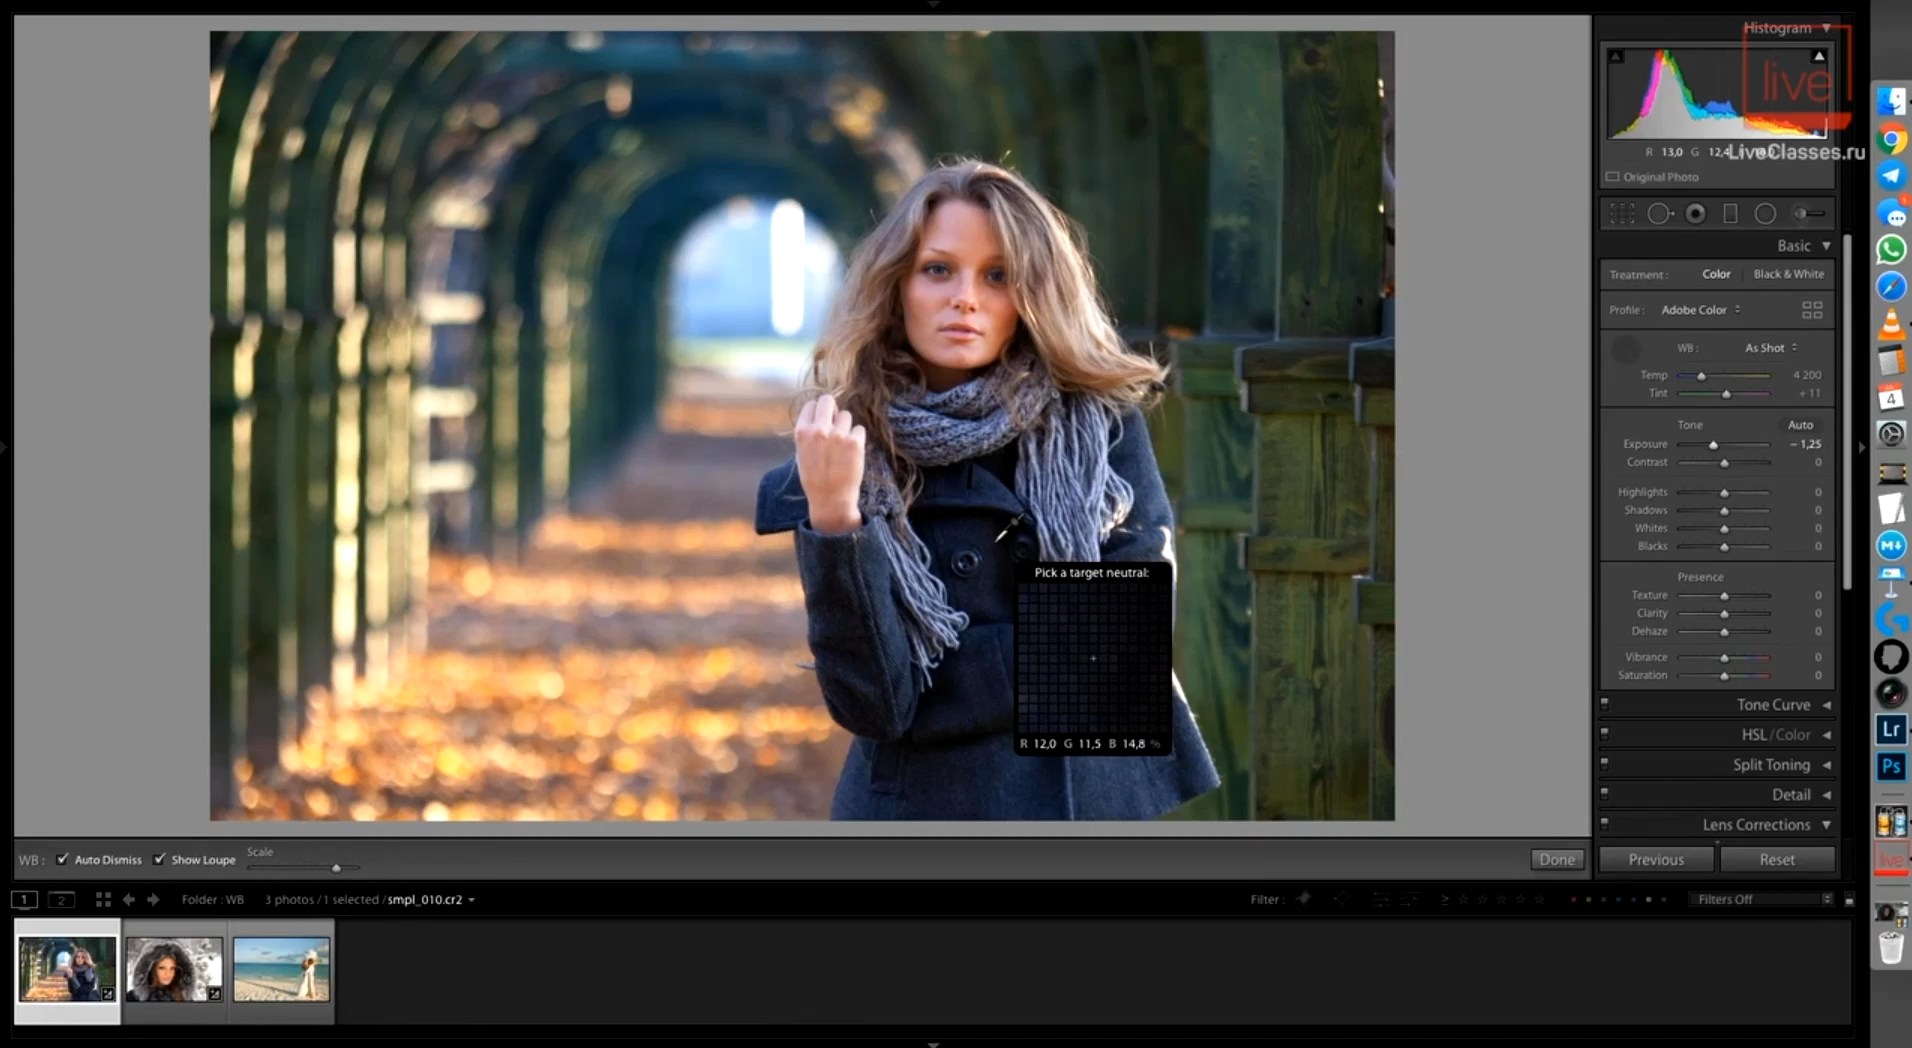Select the beach photo thumbnail in filmstrip
The image size is (1912, 1048).
281,969
